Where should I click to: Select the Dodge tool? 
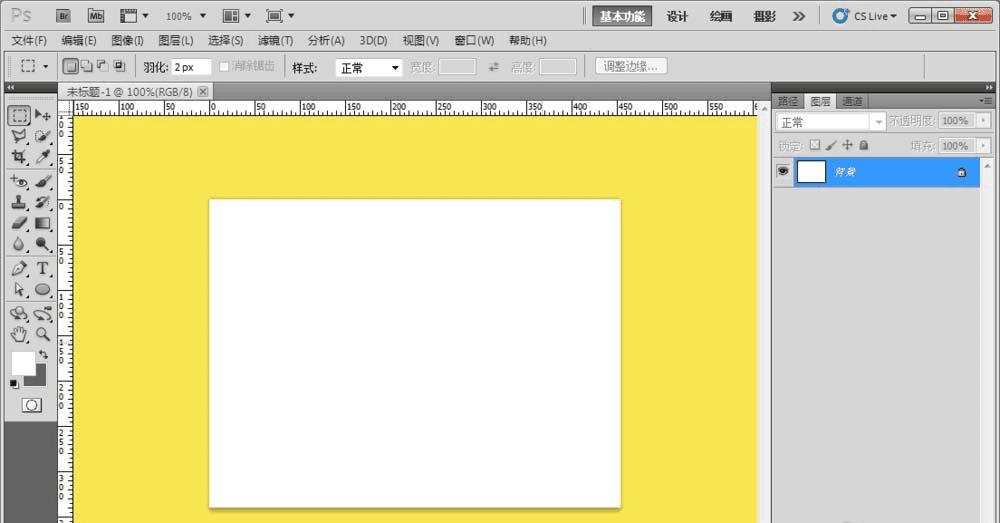43,244
